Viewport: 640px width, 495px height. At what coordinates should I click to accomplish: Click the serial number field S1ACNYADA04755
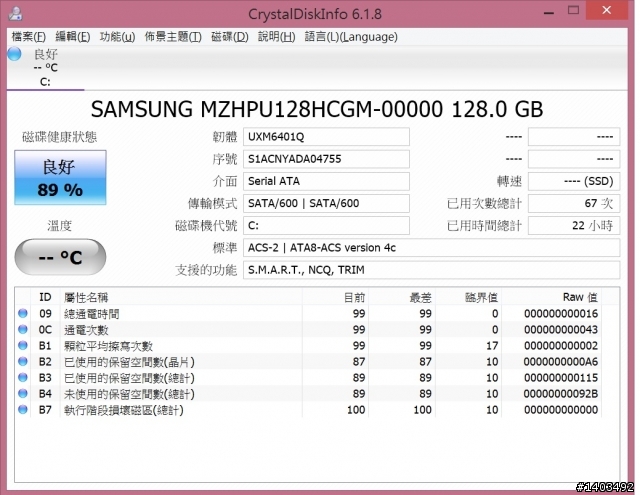coord(326,159)
